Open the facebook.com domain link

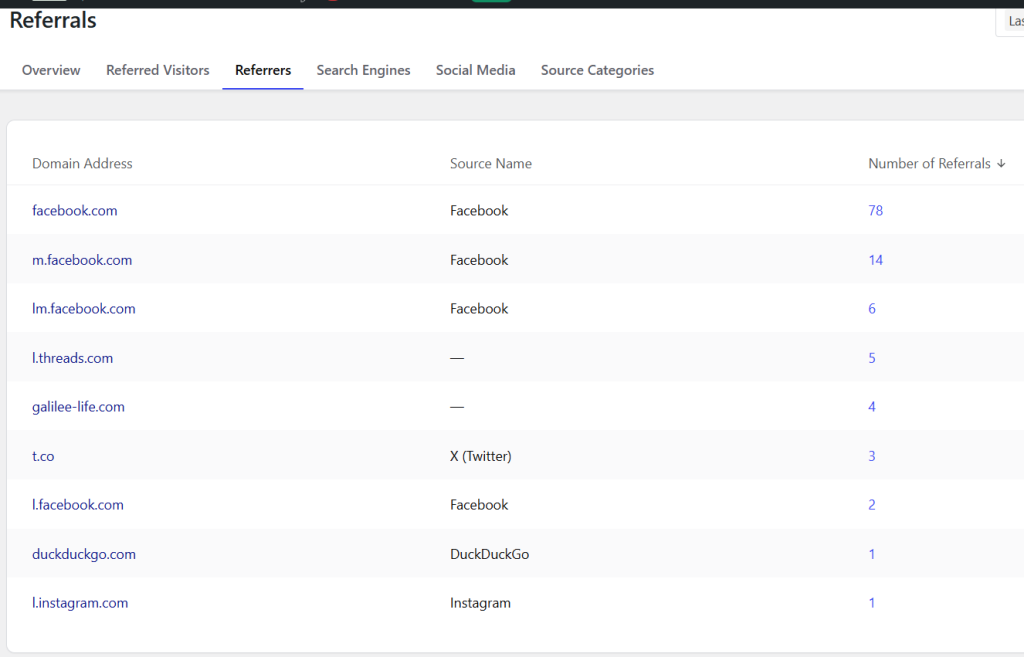(x=74, y=210)
